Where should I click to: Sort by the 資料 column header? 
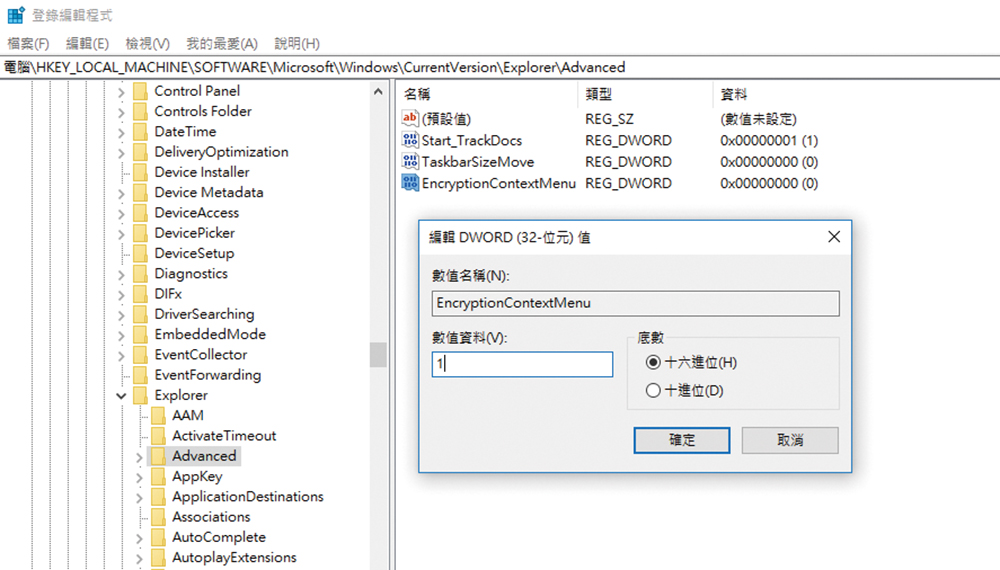coord(733,94)
